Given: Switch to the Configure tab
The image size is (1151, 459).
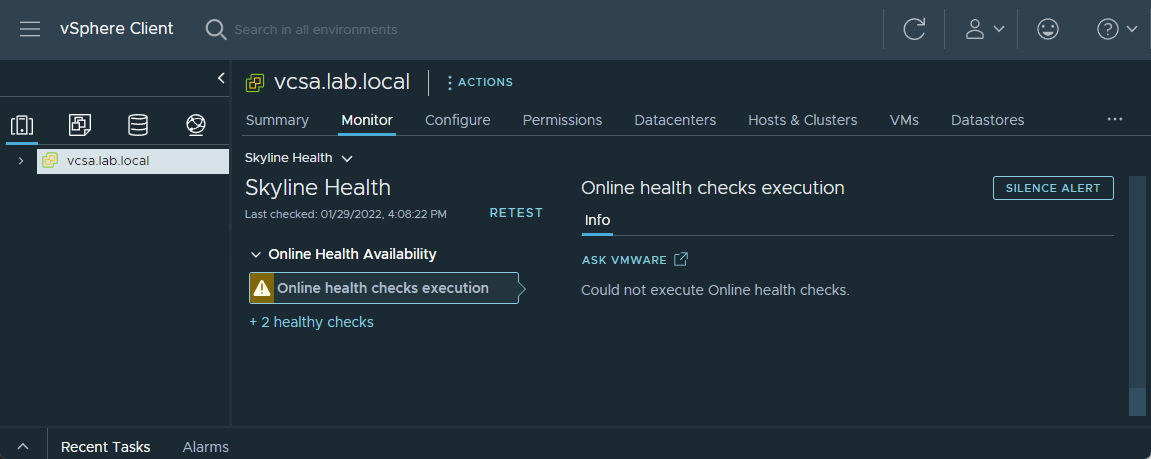Looking at the screenshot, I should point(457,120).
